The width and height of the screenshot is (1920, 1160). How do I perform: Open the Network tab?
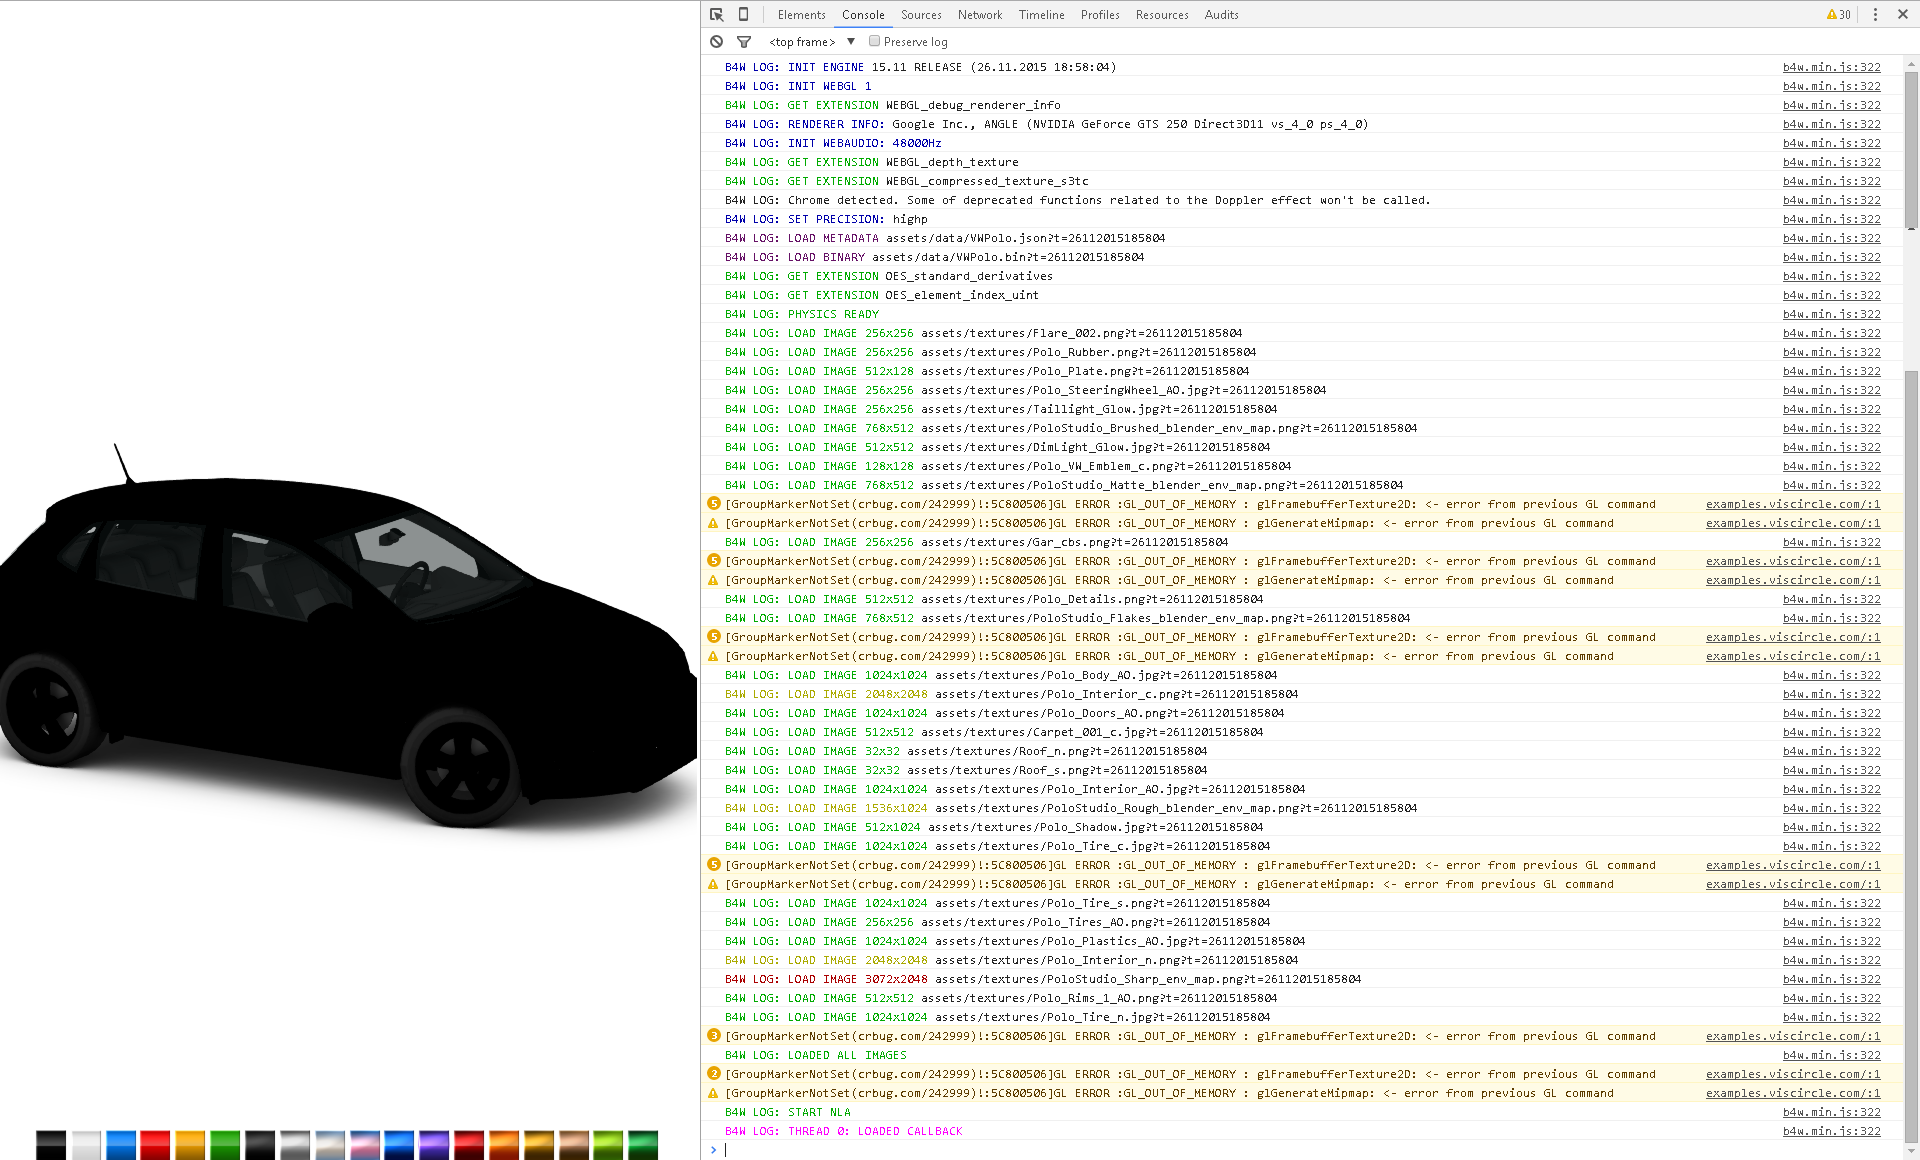(x=979, y=14)
